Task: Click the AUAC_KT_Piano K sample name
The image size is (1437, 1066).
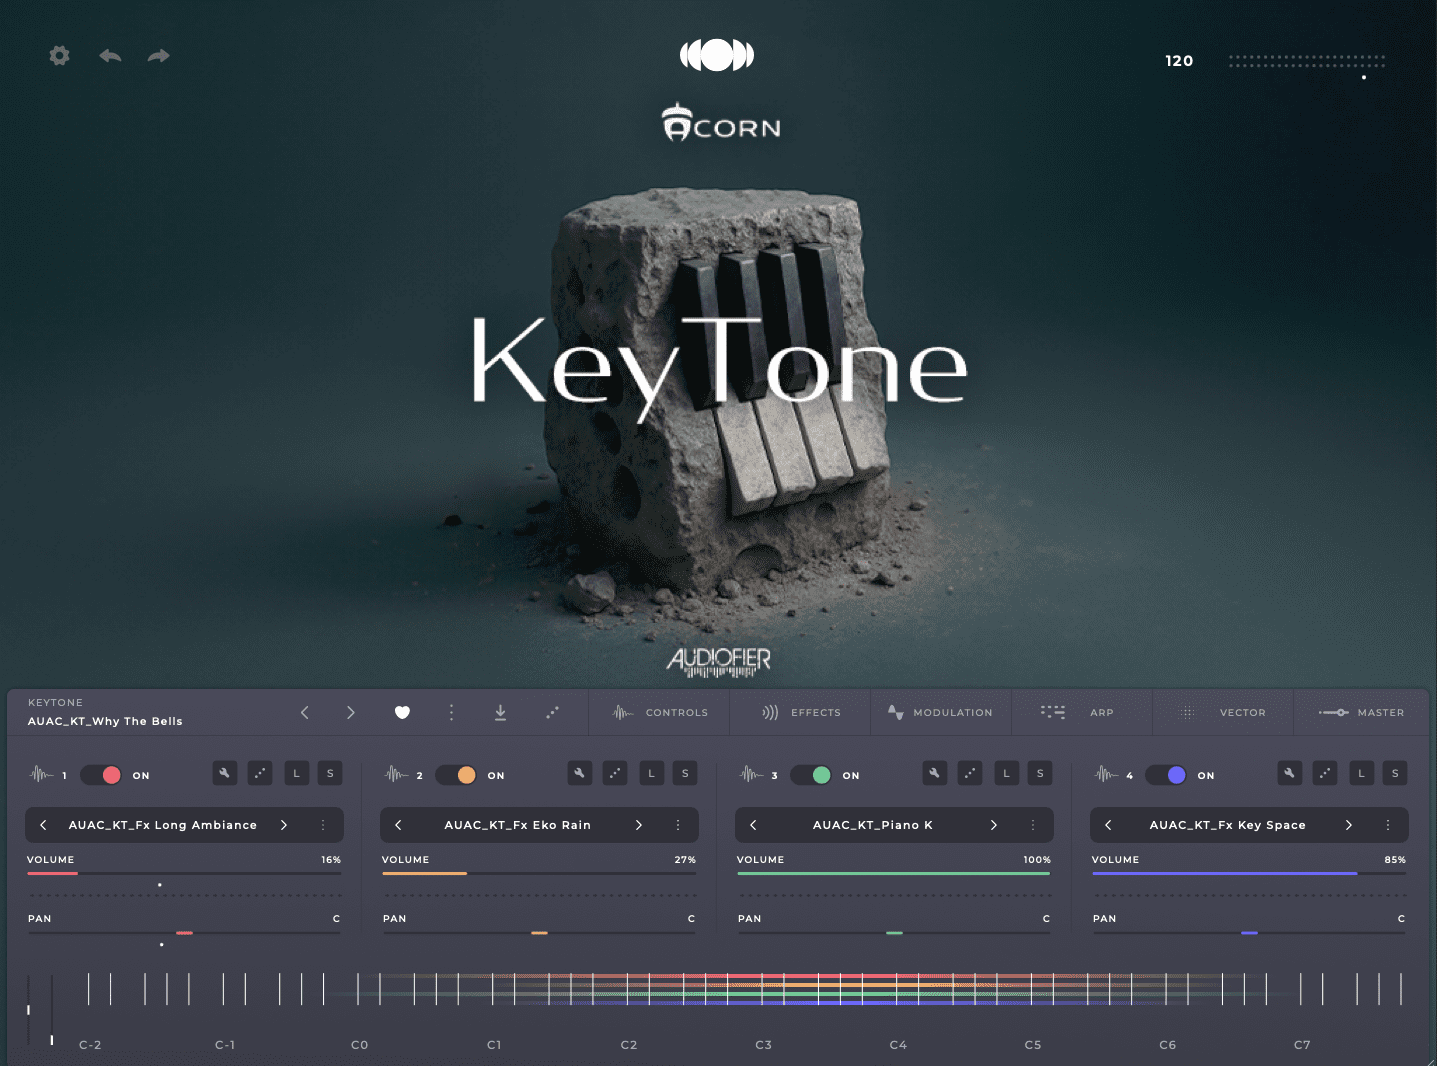Action: point(872,825)
